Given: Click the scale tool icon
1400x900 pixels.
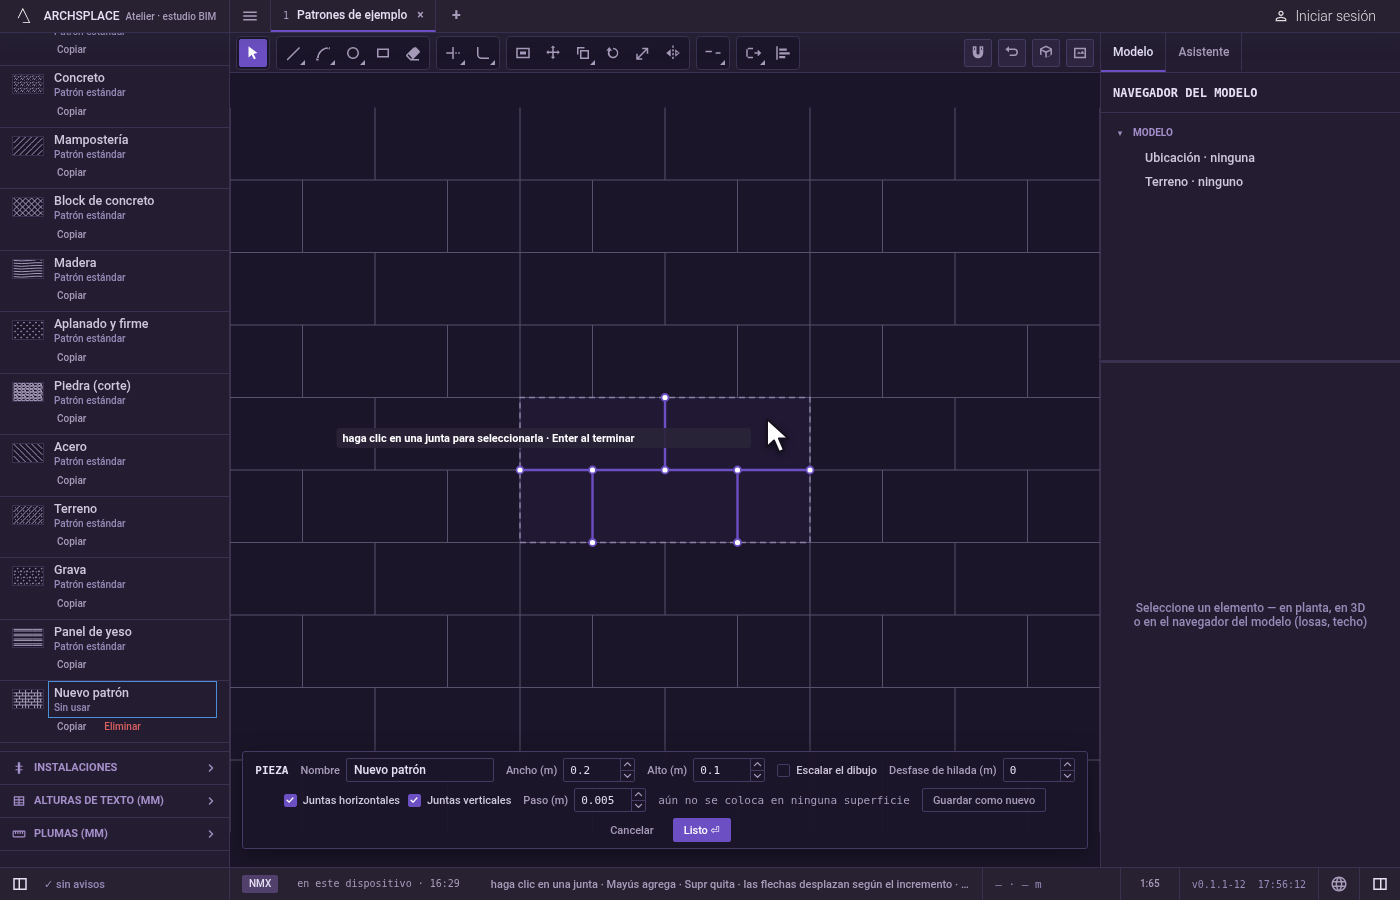Looking at the screenshot, I should point(643,53).
